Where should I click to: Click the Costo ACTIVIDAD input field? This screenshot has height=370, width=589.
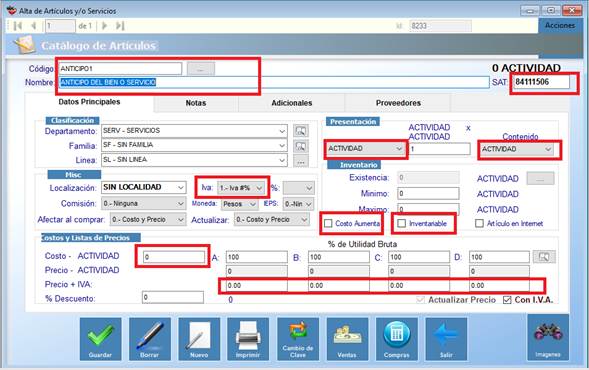click(174, 257)
